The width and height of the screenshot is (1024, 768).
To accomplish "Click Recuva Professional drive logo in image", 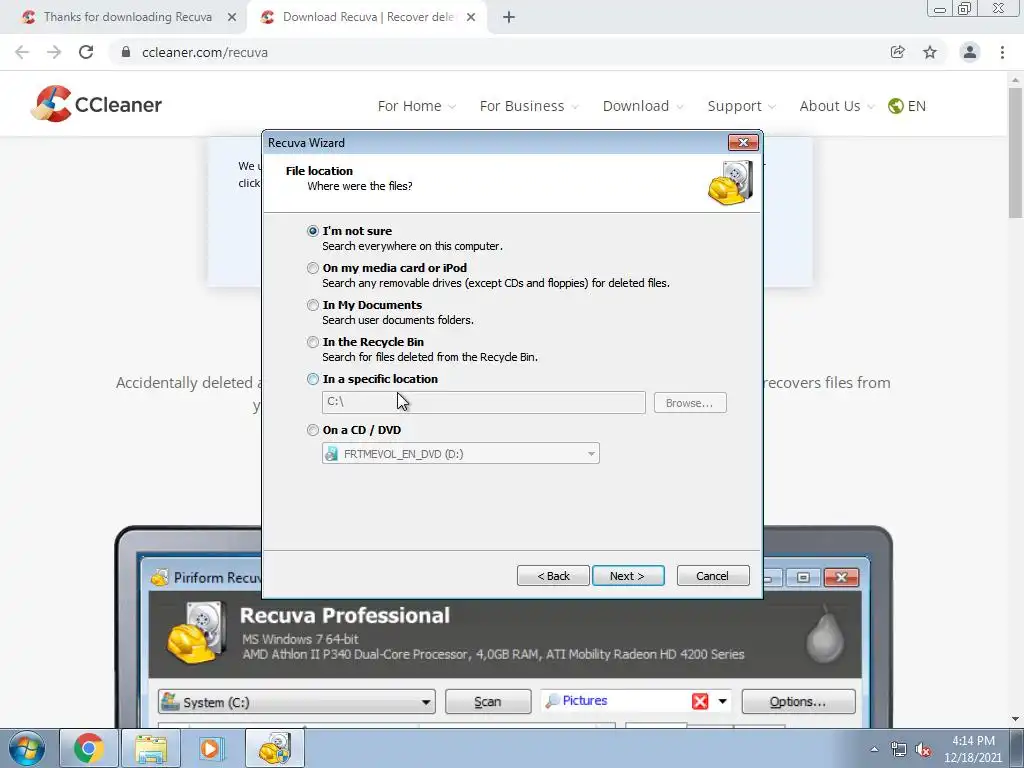I will pyautogui.click(x=198, y=633).
